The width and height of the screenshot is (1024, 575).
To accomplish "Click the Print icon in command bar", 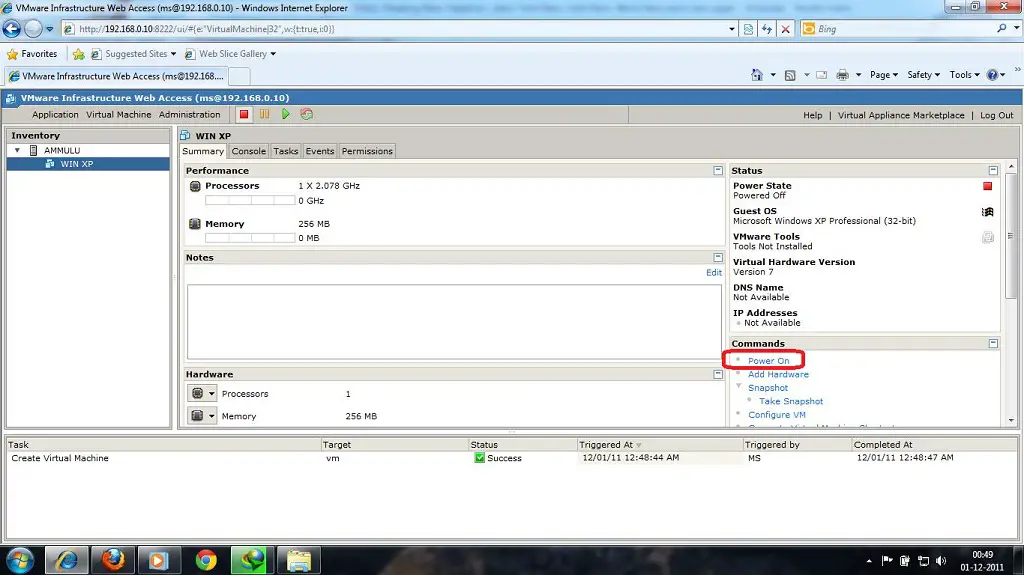I will [x=842, y=75].
